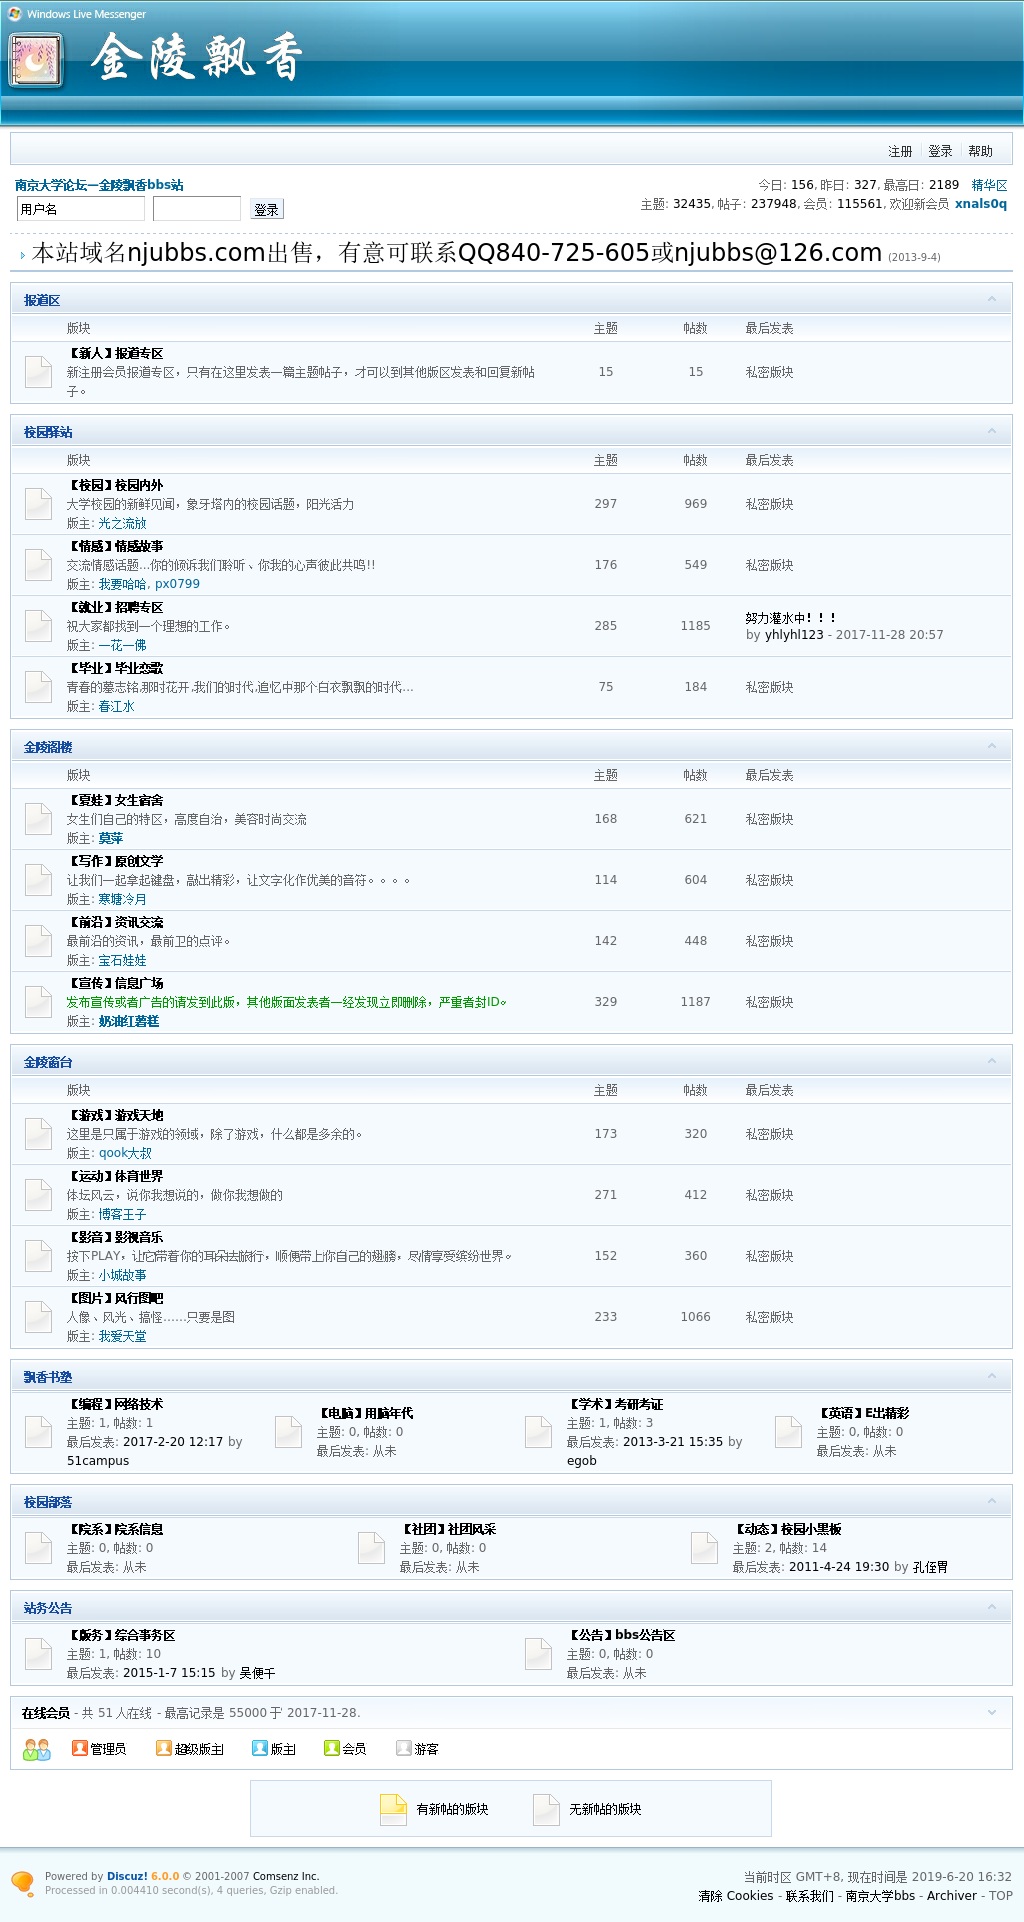Click forum icon beside 【院系】院系信息
The height and width of the screenshot is (1922, 1024).
pos(38,1548)
